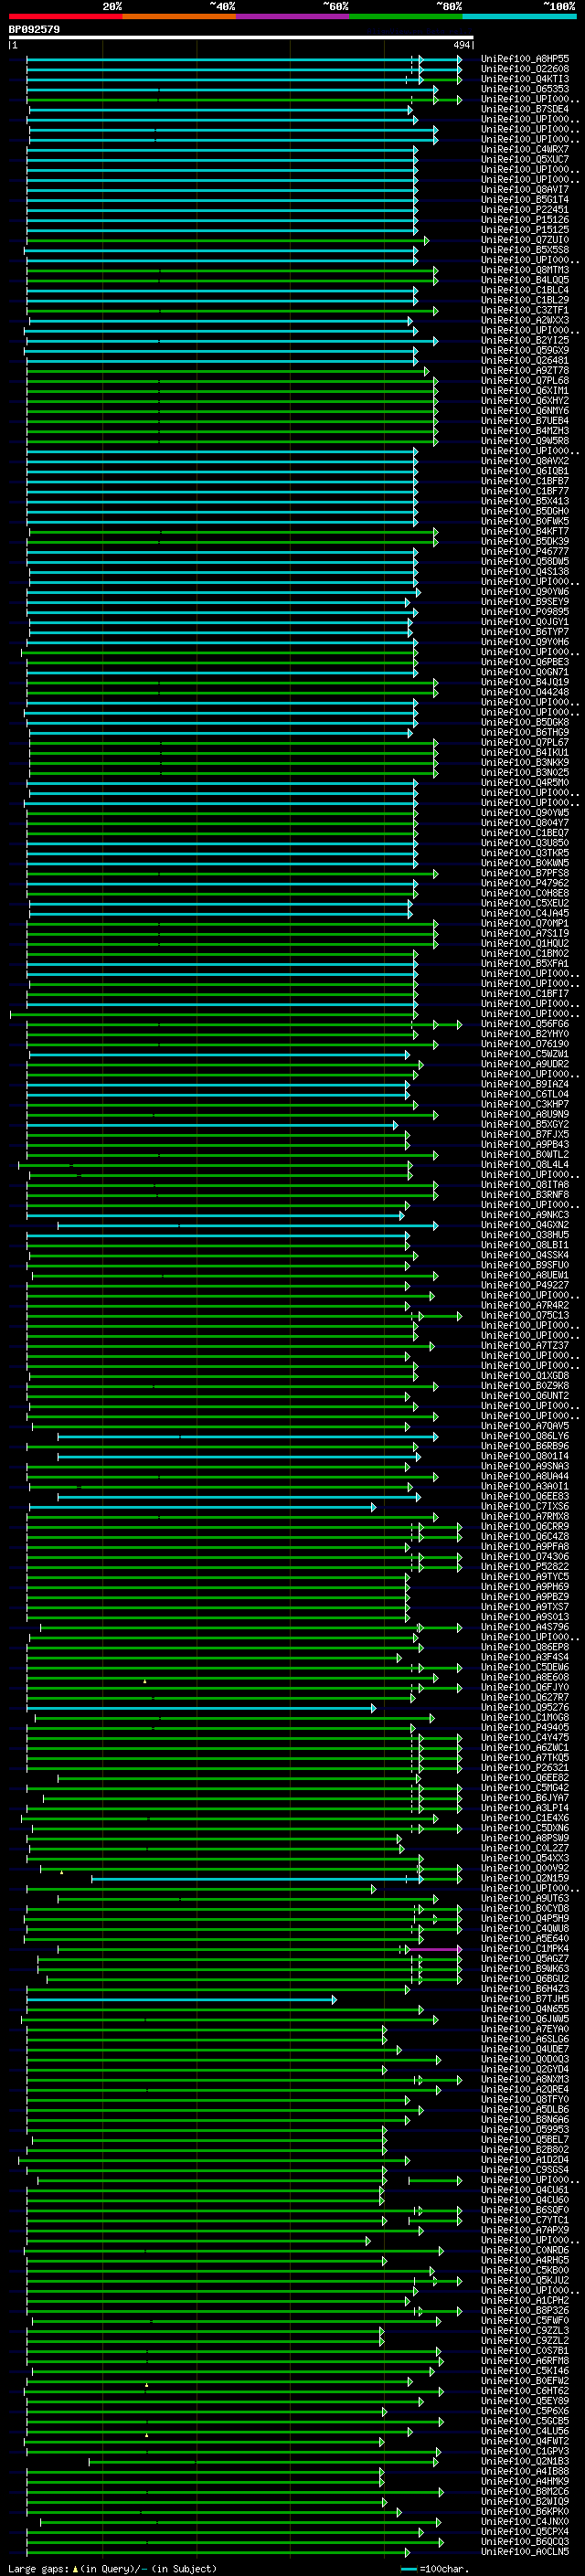Select the UniRef100_A8UEW1 label
This screenshot has height=2576, width=585.
point(525,1275)
